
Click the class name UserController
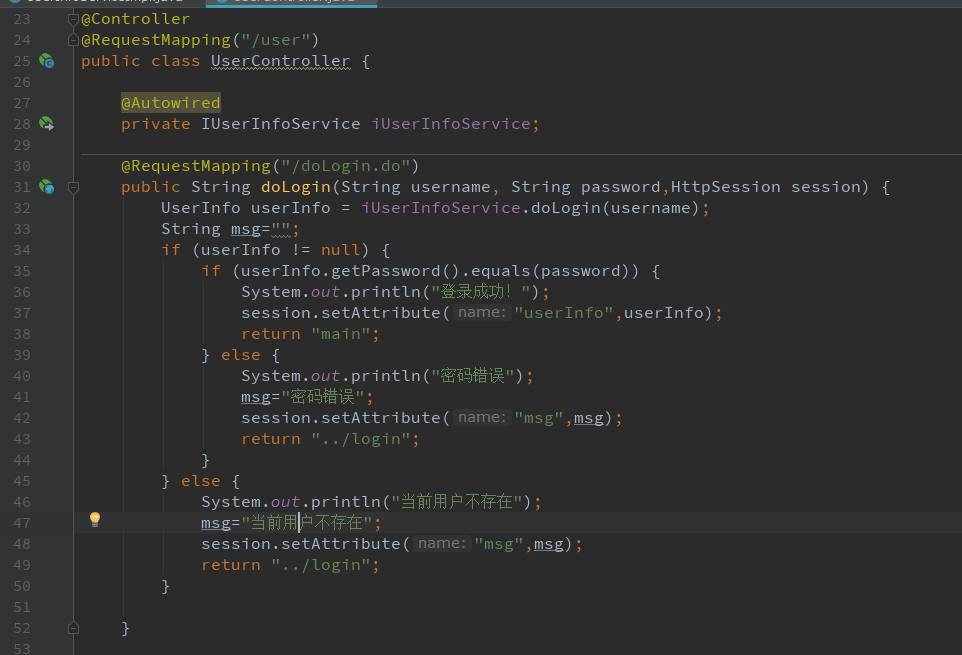point(281,61)
